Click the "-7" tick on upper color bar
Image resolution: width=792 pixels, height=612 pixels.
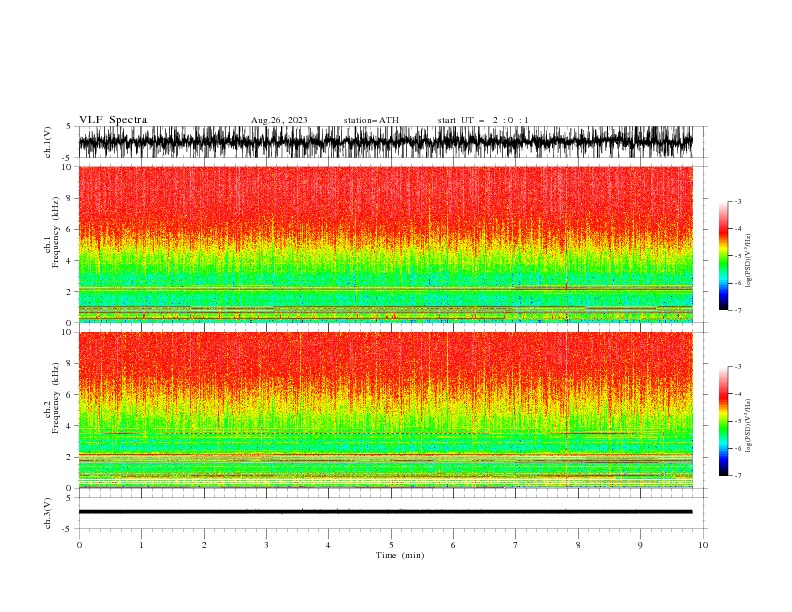(x=737, y=310)
